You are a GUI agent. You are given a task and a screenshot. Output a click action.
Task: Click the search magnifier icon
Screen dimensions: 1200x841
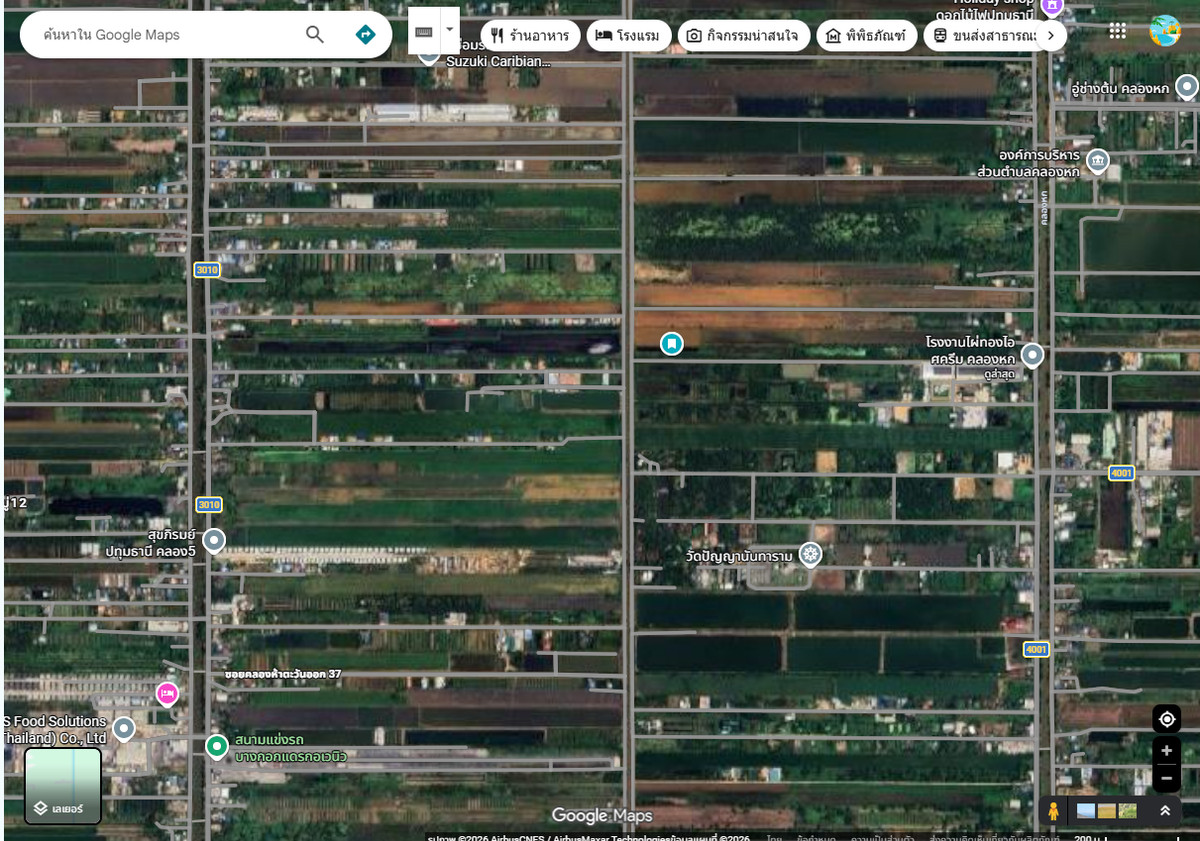coord(315,35)
